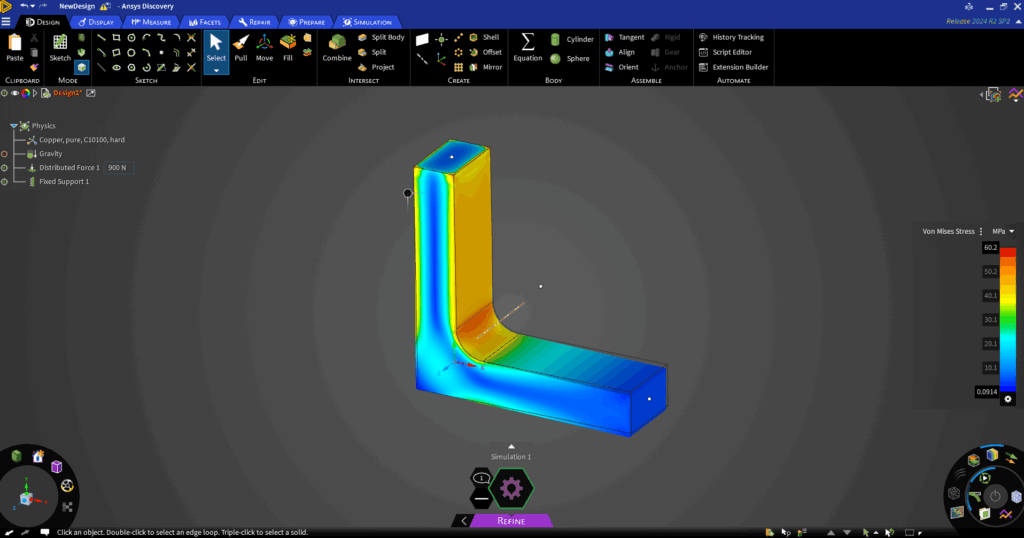
Task: Switch to the Simulation tab
Action: (368, 22)
